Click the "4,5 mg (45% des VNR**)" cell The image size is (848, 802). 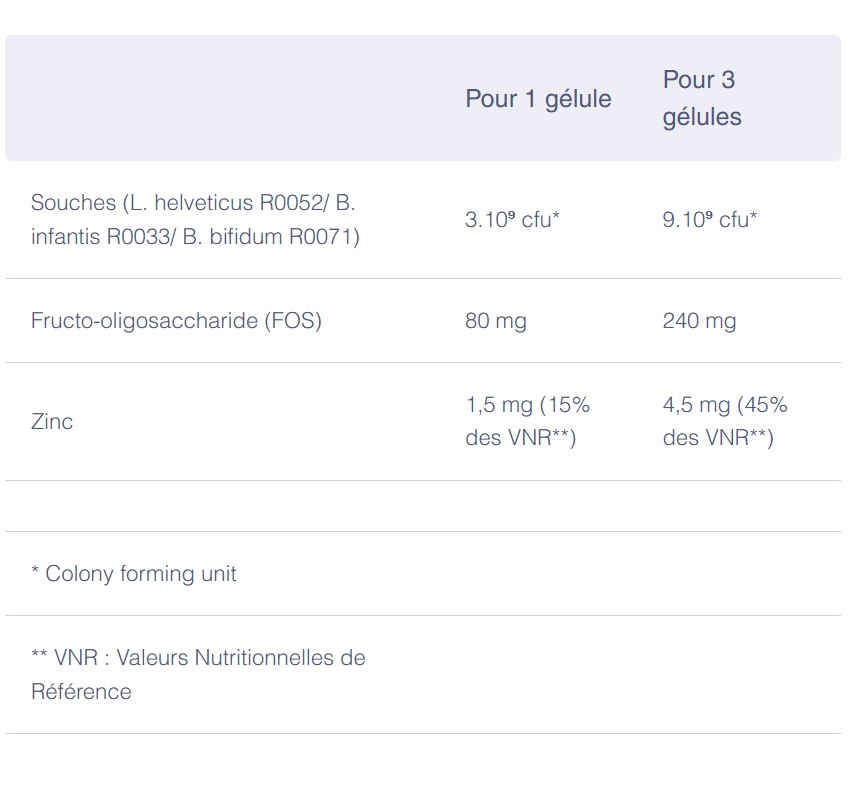tap(724, 421)
